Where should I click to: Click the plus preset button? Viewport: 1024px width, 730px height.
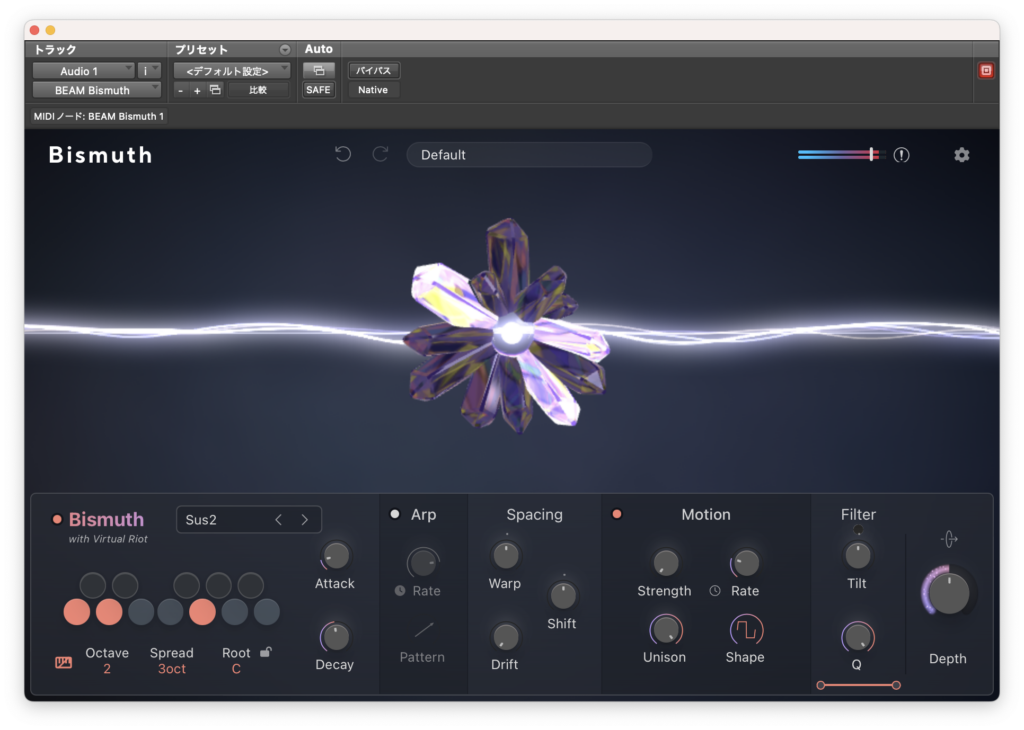click(x=197, y=90)
